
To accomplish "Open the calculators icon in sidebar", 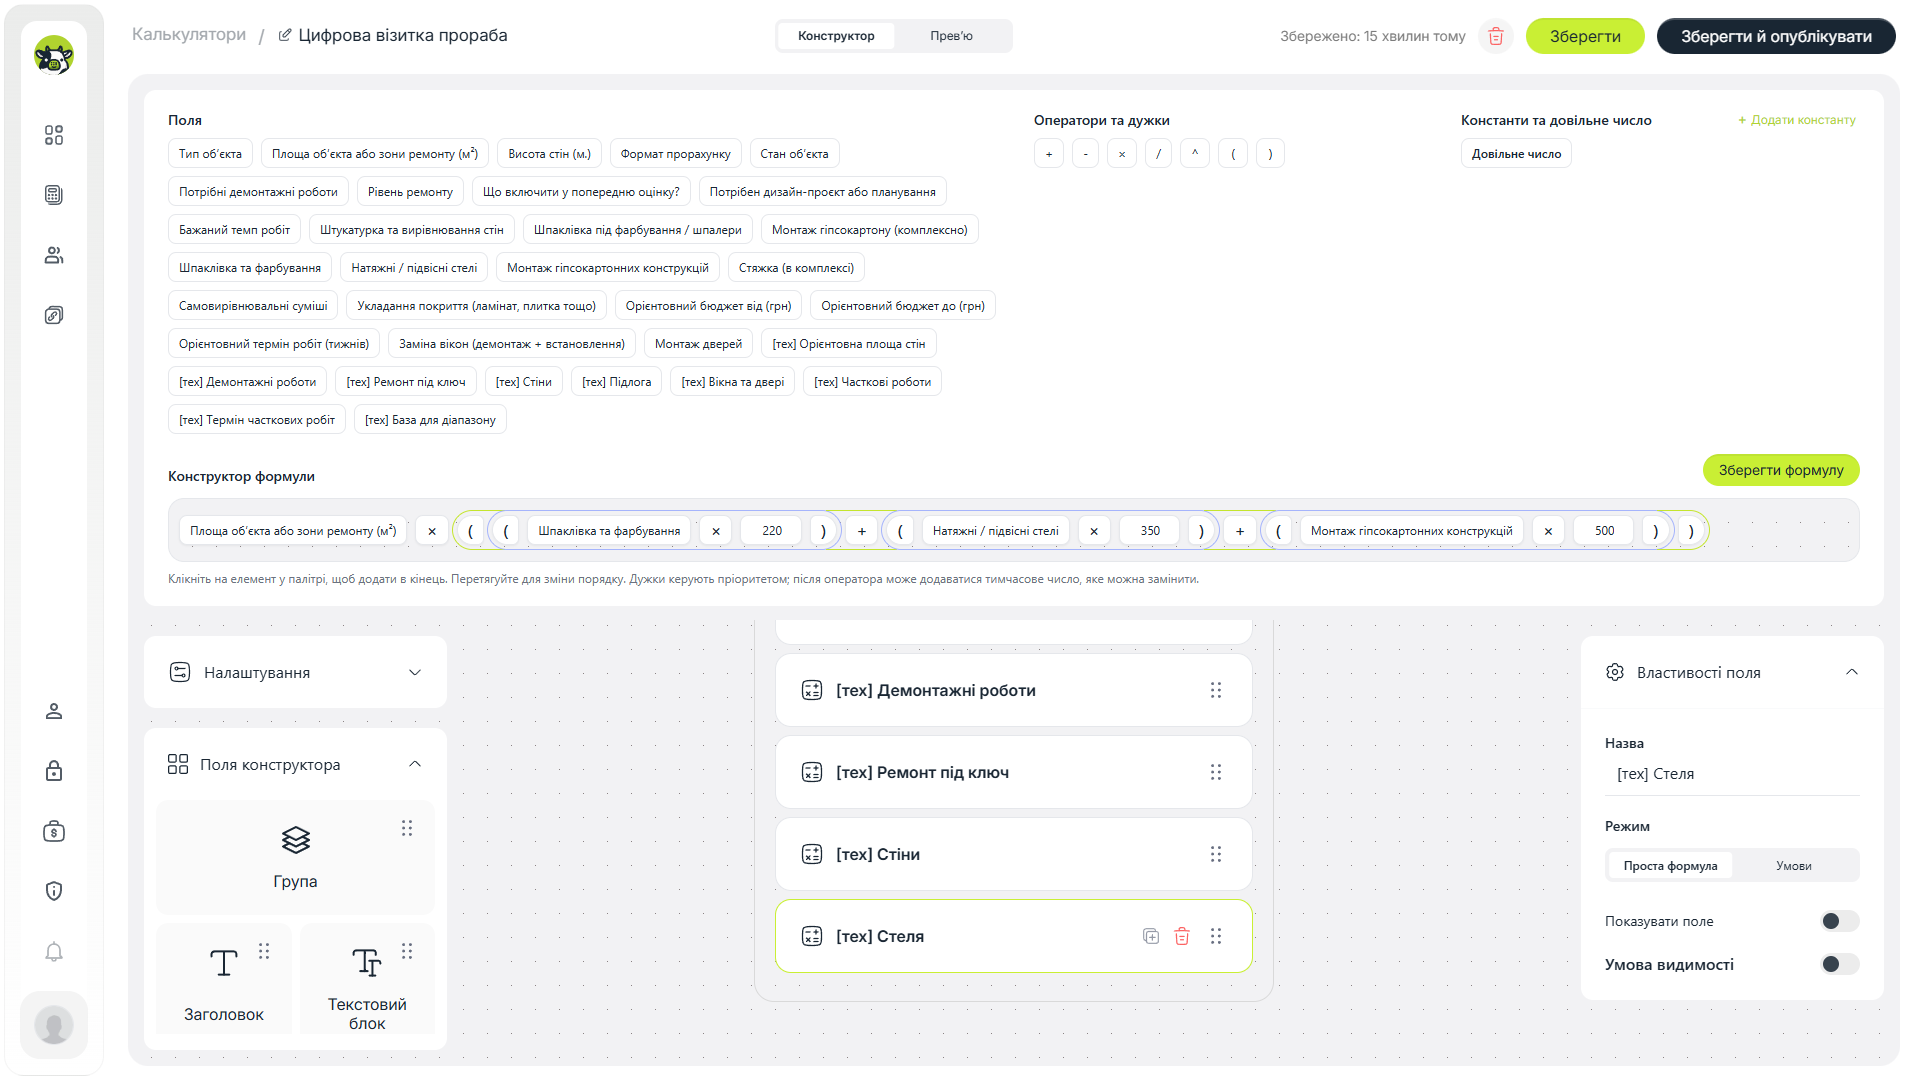I will 54,195.
